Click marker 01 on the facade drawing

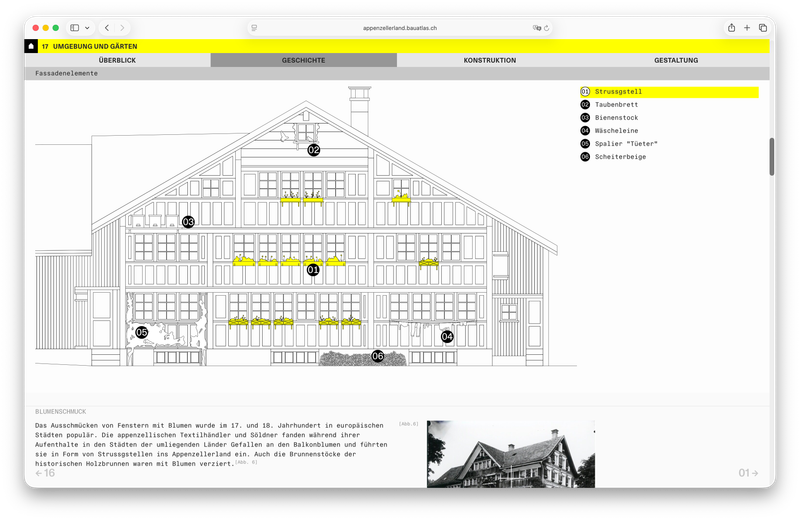pos(313,269)
